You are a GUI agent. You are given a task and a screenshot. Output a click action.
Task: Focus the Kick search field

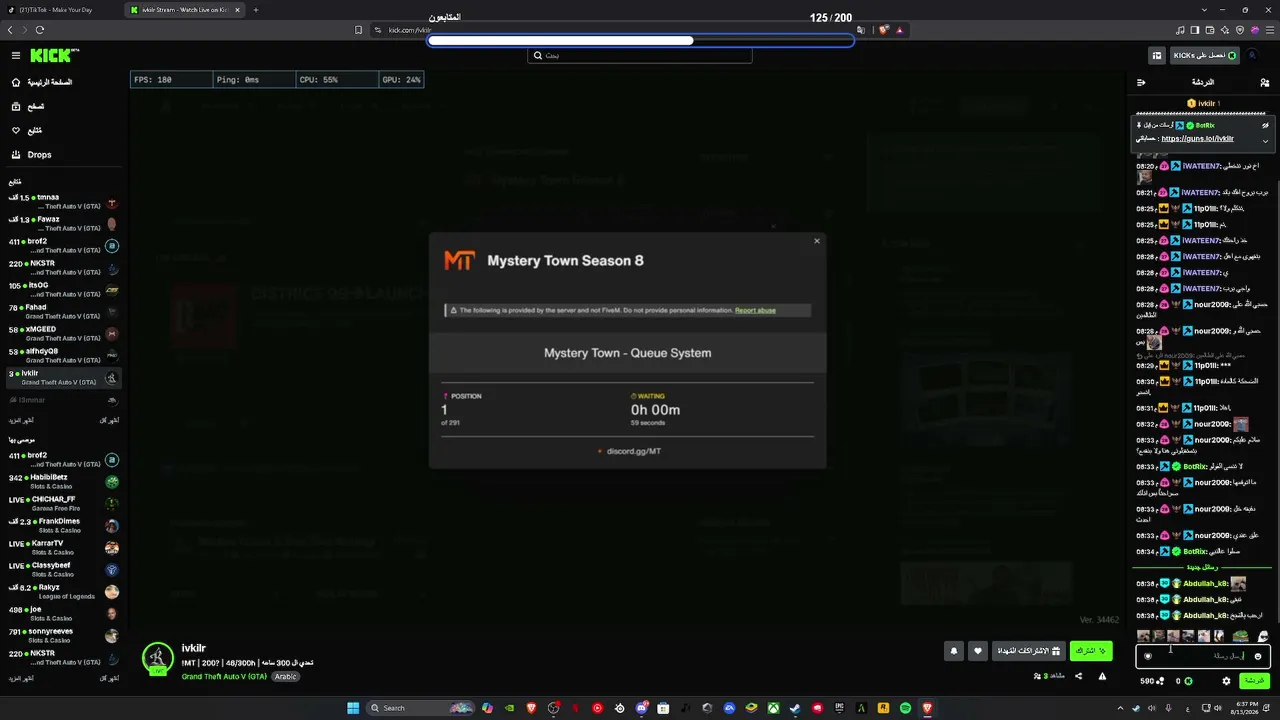(639, 55)
